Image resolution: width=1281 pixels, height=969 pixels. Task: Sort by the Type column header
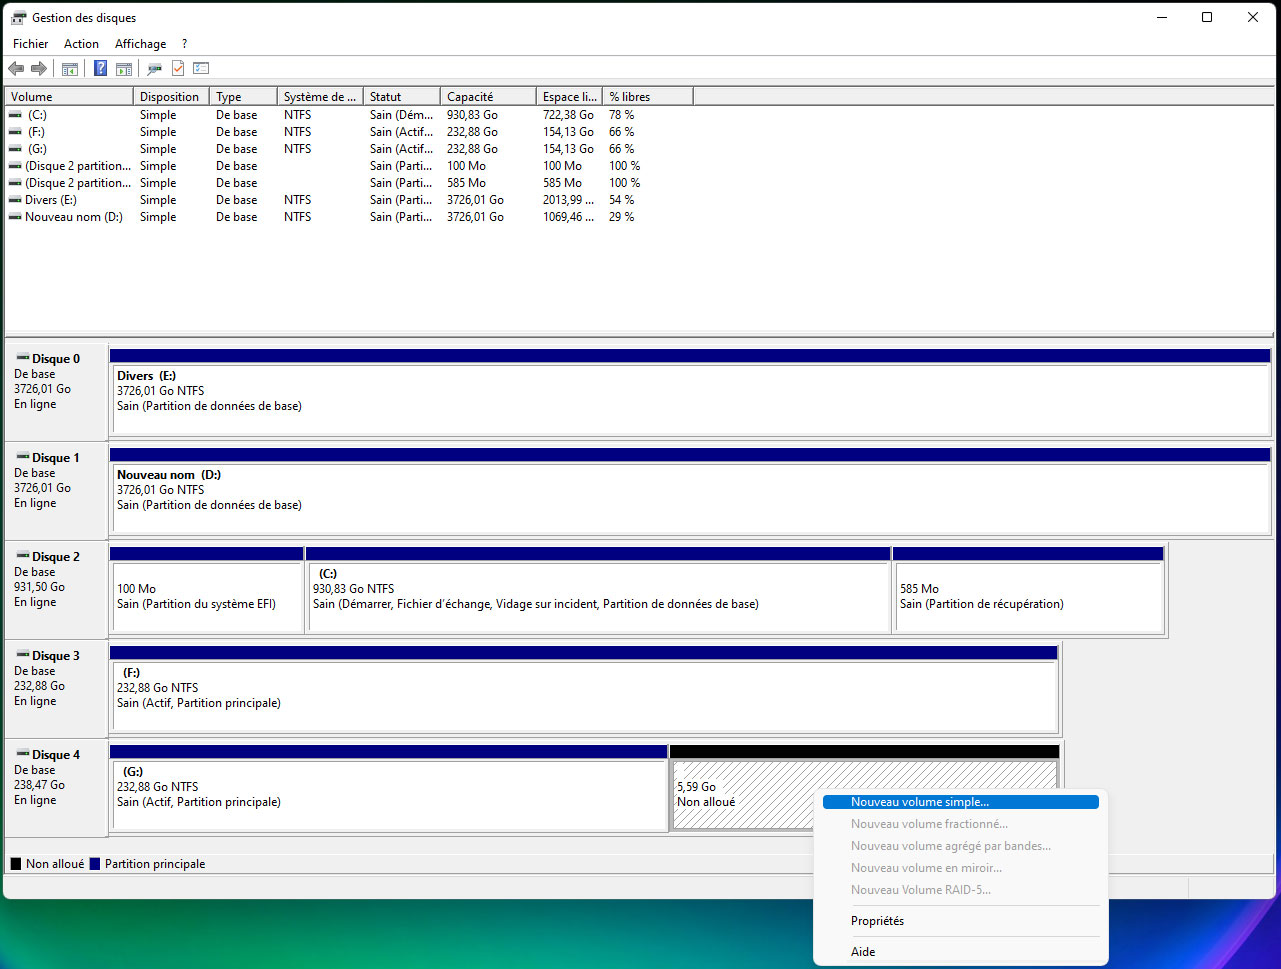click(x=243, y=97)
